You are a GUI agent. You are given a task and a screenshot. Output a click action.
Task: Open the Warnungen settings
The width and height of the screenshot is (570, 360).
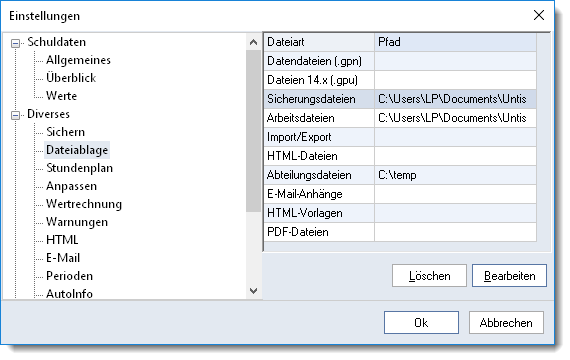coord(77,222)
